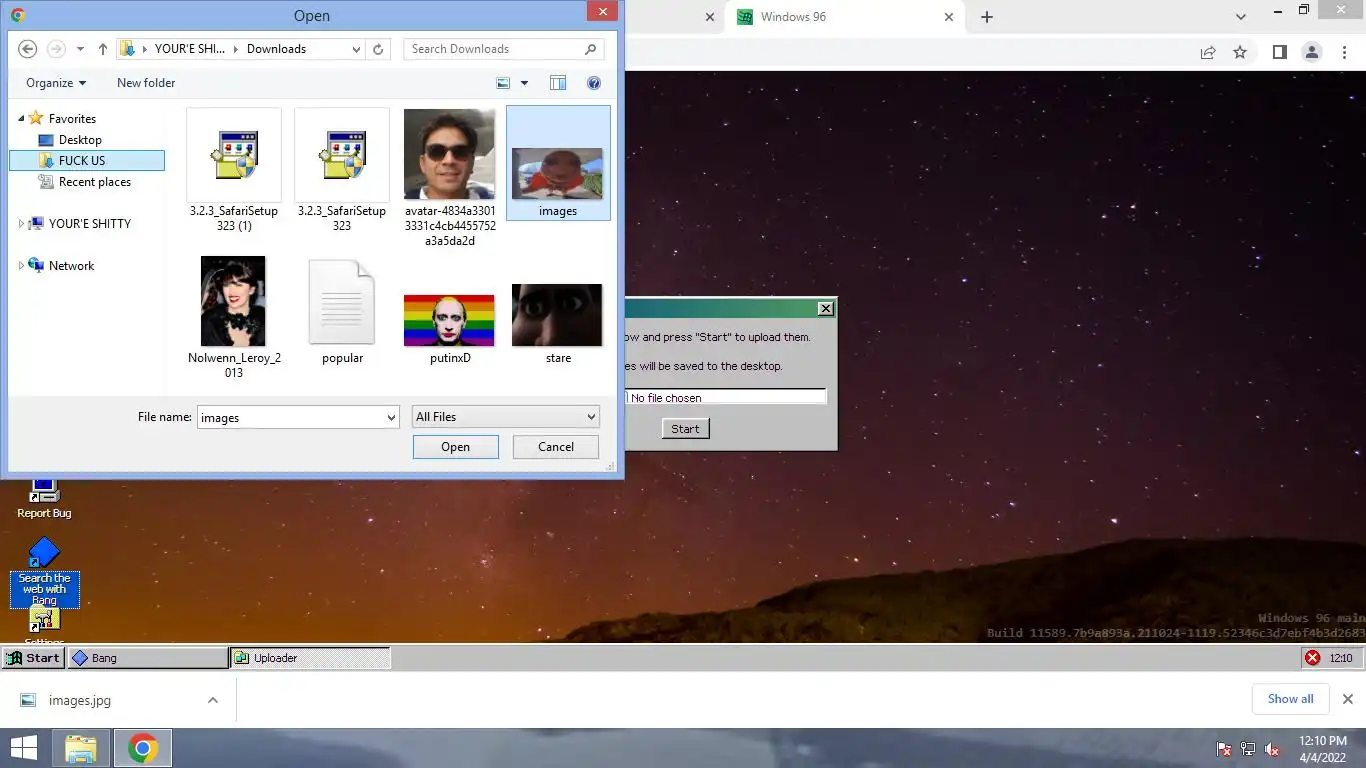
Task: Click the No file chosen field
Action: click(x=726, y=398)
